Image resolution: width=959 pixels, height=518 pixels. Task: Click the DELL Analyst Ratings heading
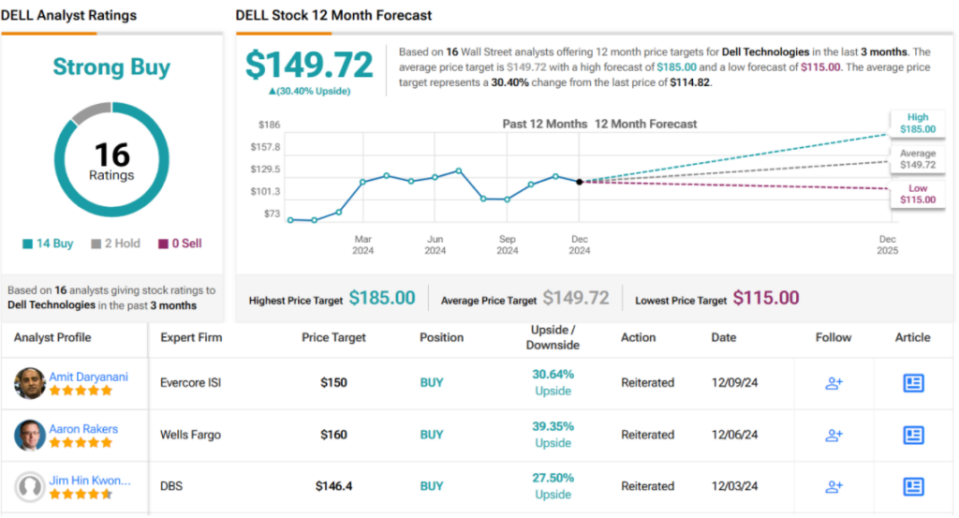tap(68, 15)
